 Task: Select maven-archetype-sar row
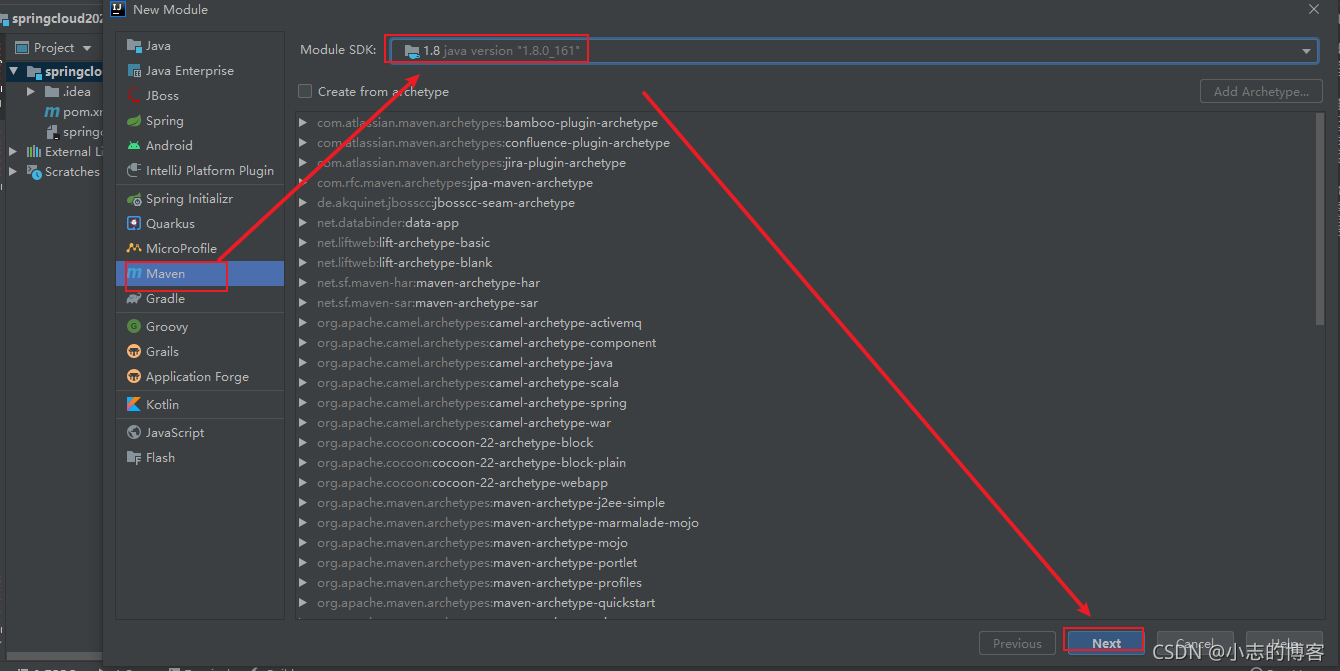tap(806, 303)
